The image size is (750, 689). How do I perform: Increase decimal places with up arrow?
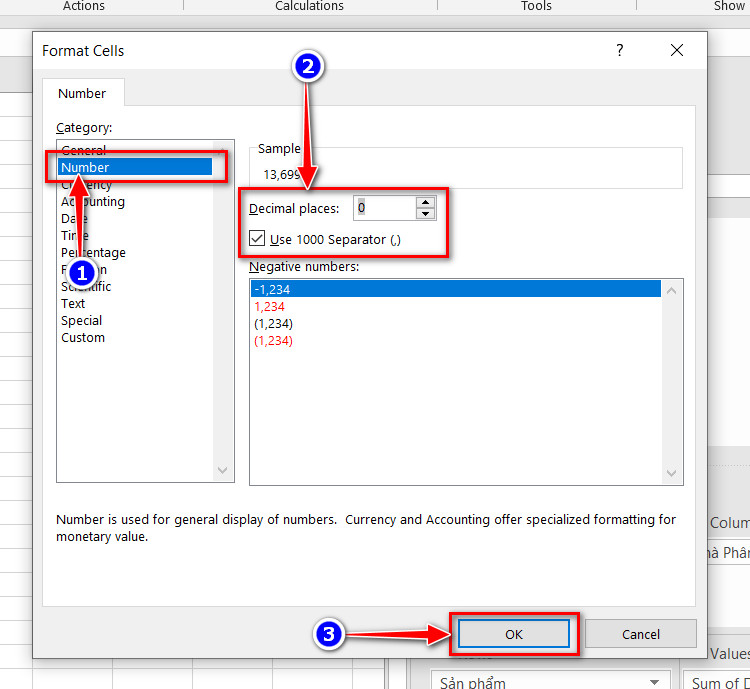(425, 202)
